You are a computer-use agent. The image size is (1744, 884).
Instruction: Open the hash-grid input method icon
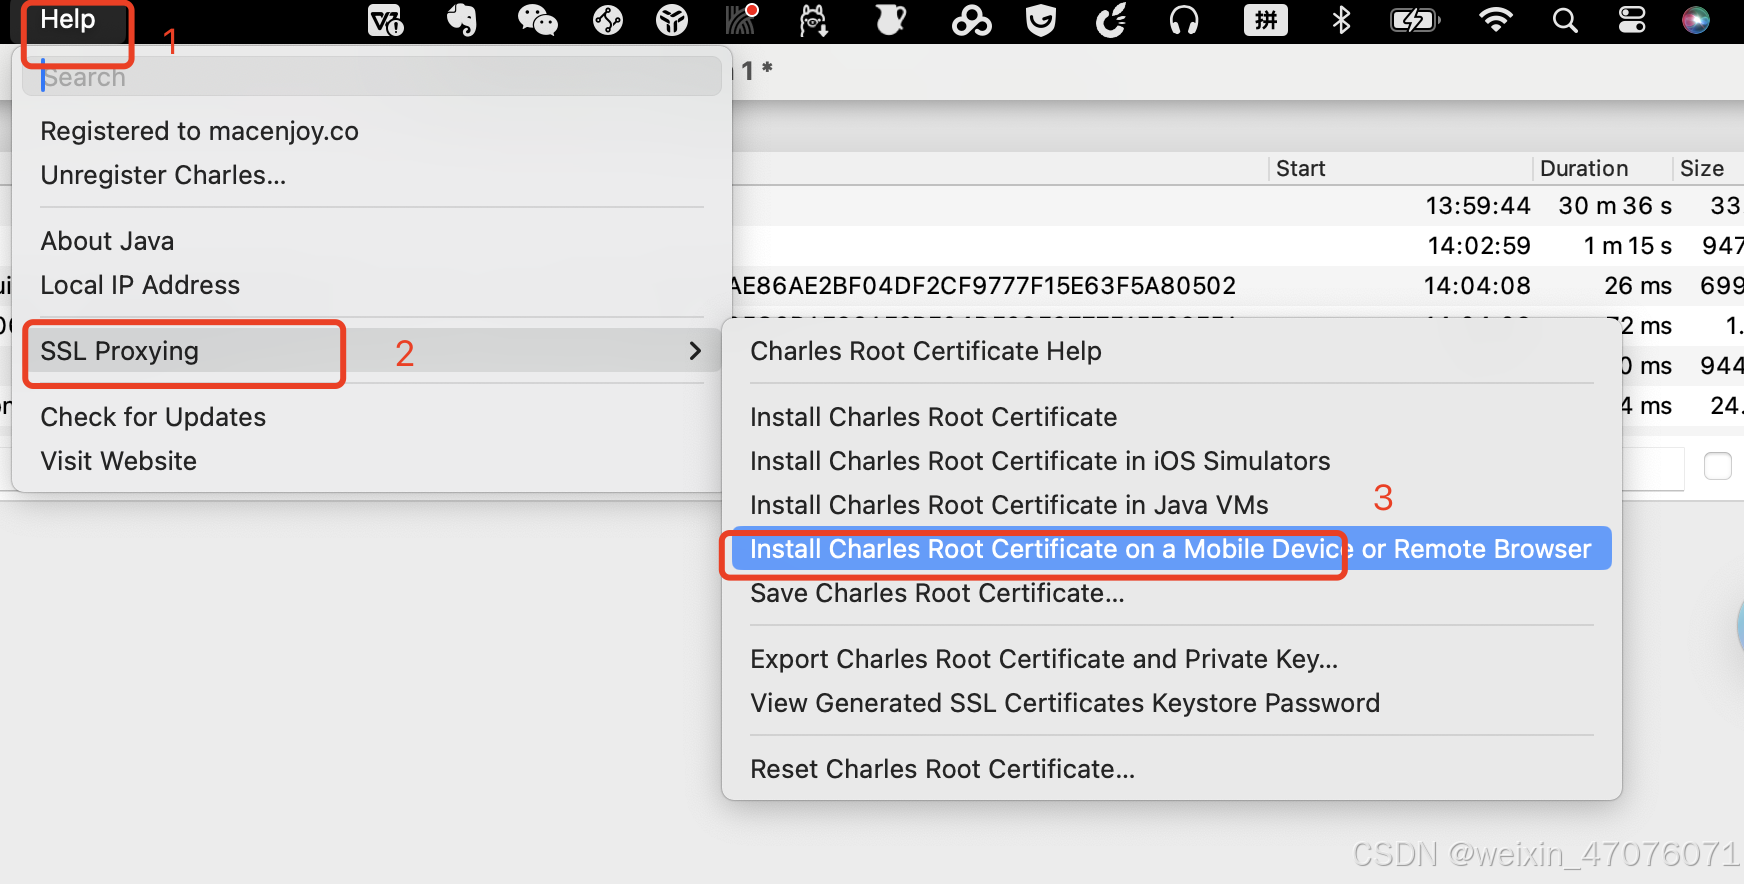[x=1265, y=20]
